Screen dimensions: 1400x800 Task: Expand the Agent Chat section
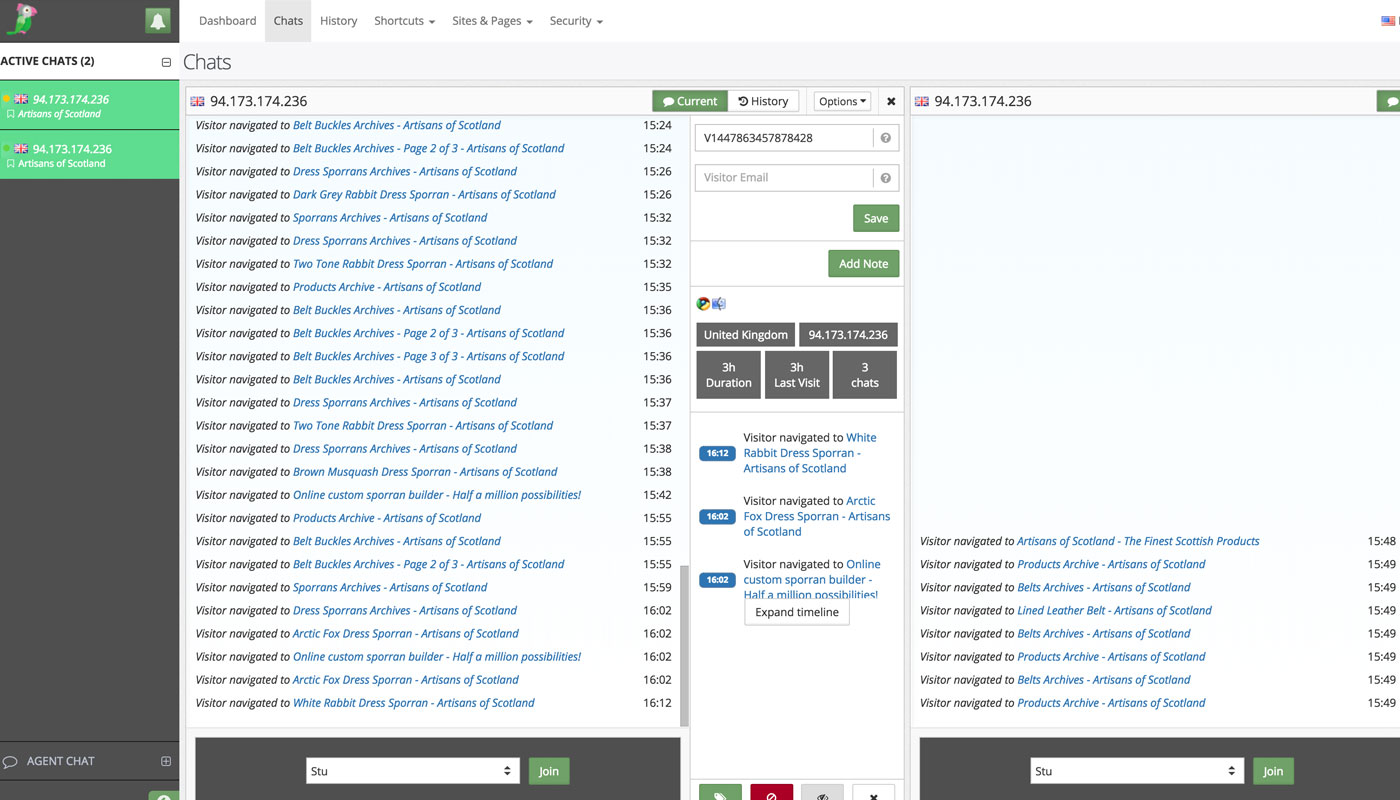click(x=166, y=761)
